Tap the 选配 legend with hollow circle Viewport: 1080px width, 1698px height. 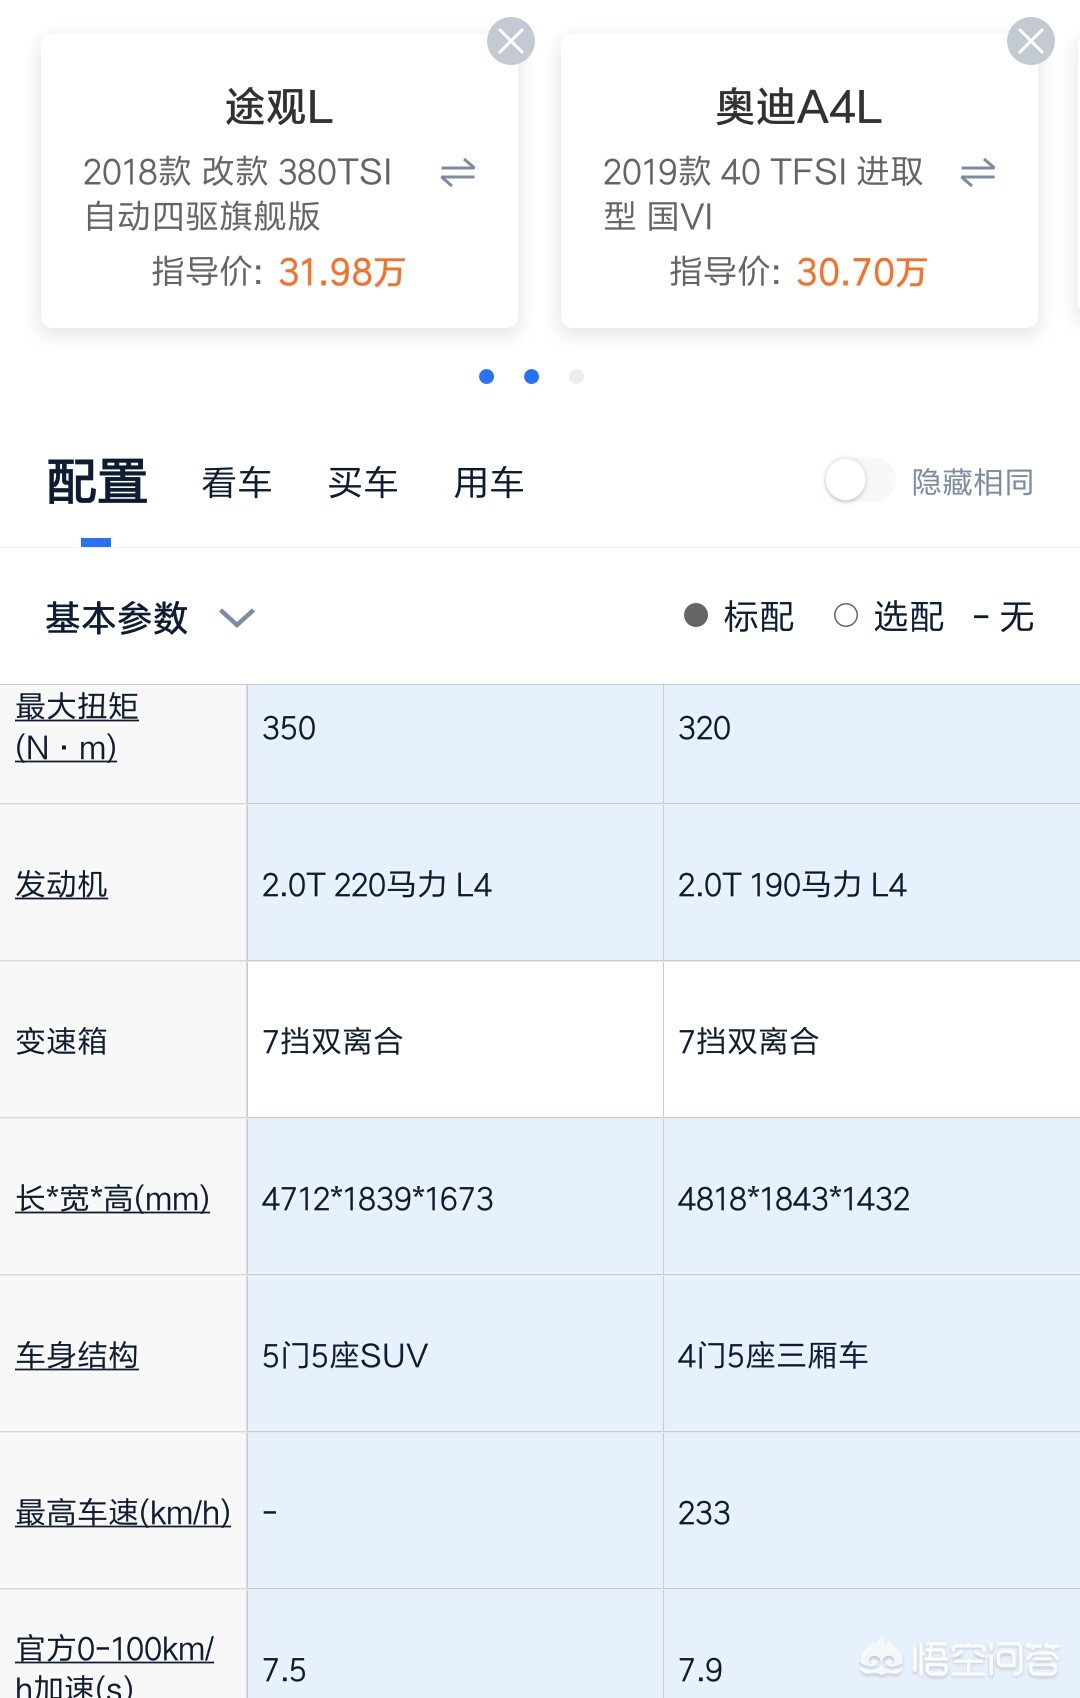889,617
